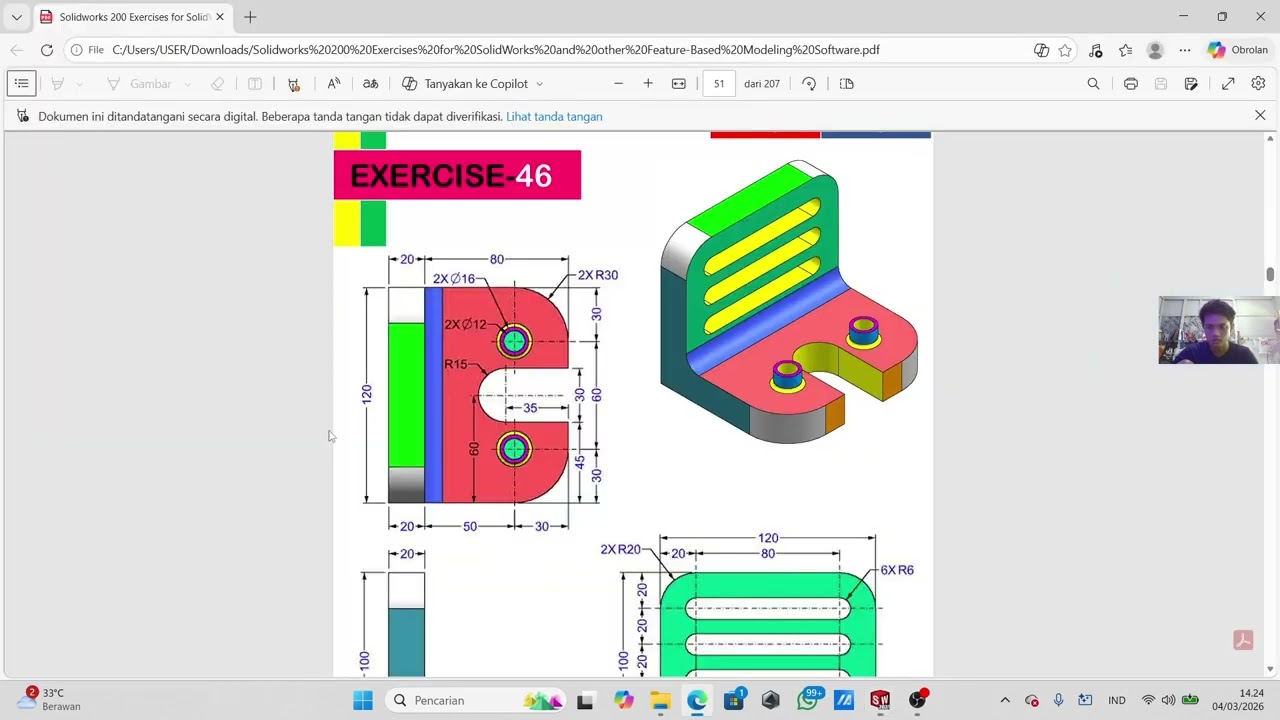The height and width of the screenshot is (720, 1280).
Task: Click the Adobe PDF floating button
Action: point(1243,641)
